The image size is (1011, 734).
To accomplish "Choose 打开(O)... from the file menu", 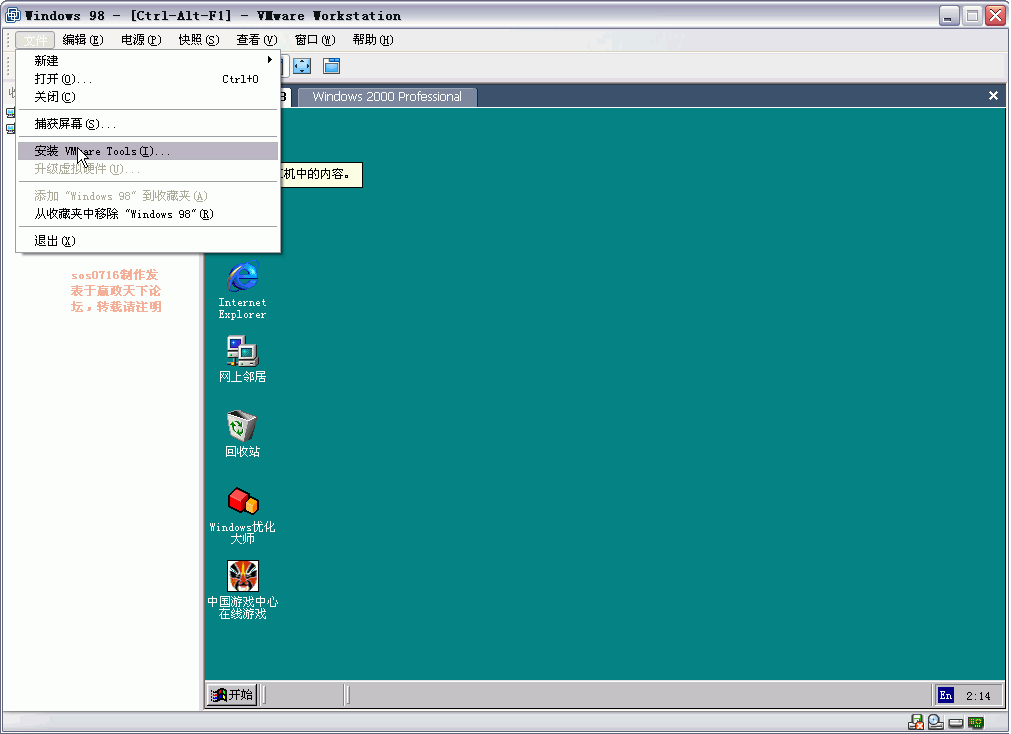I will [x=148, y=79].
